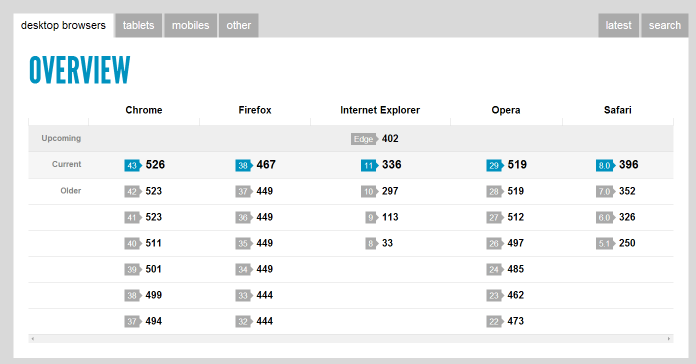Click the Edge upcoming version badge
This screenshot has width=696, height=364.
click(x=364, y=139)
